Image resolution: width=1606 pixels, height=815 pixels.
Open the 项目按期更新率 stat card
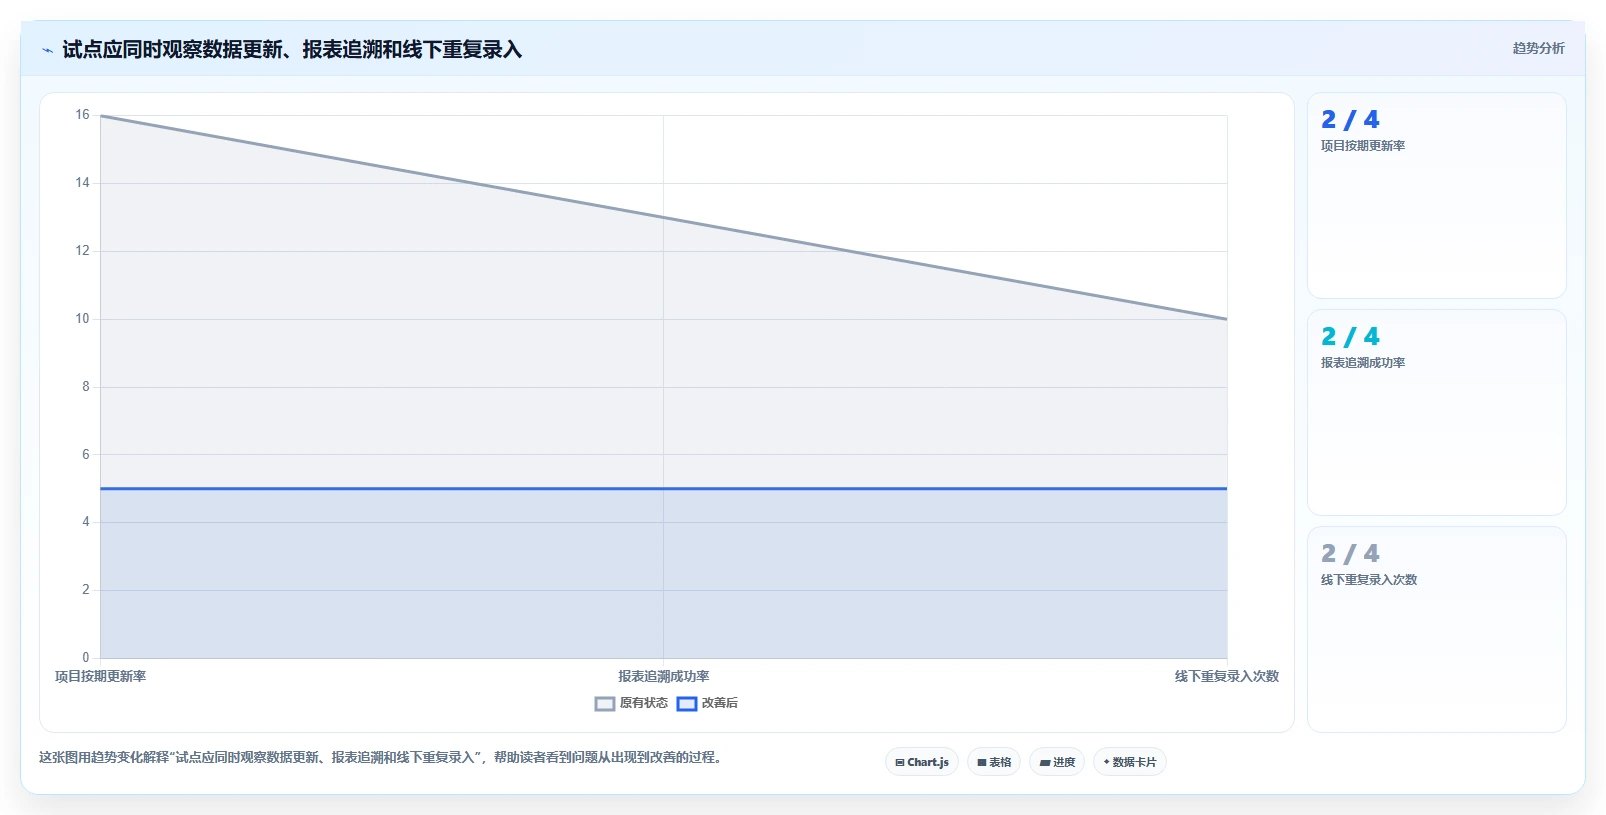click(1437, 196)
